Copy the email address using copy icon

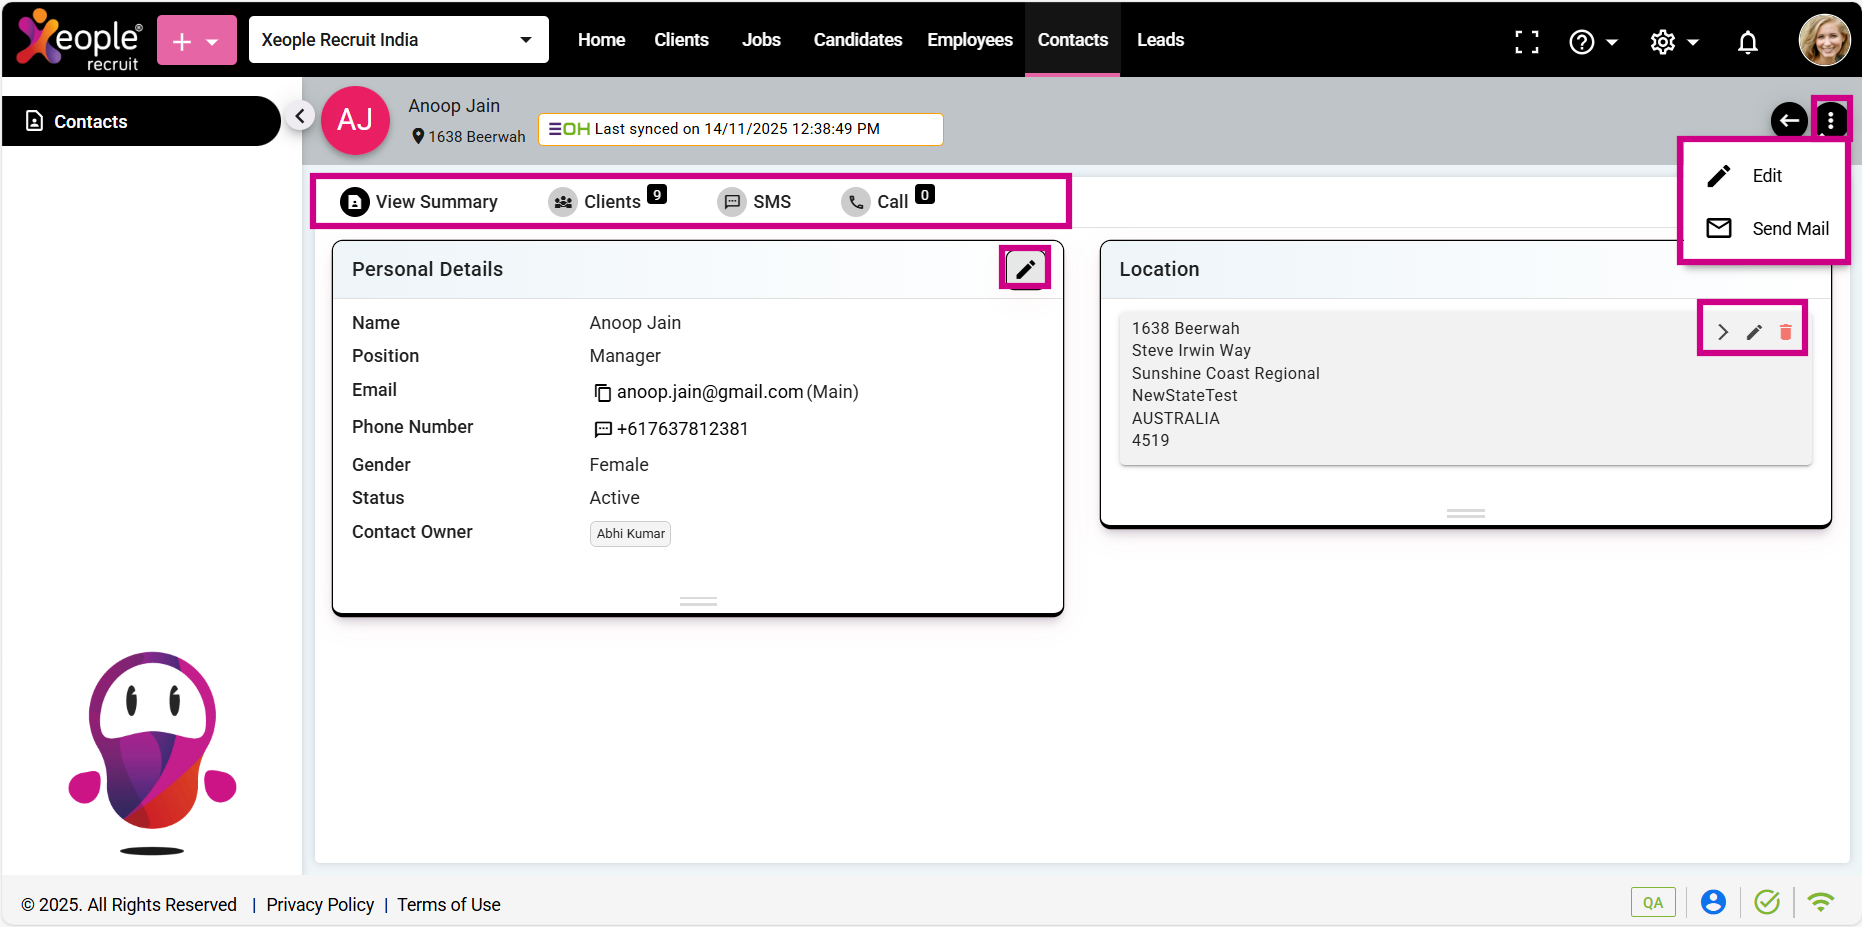click(x=602, y=393)
